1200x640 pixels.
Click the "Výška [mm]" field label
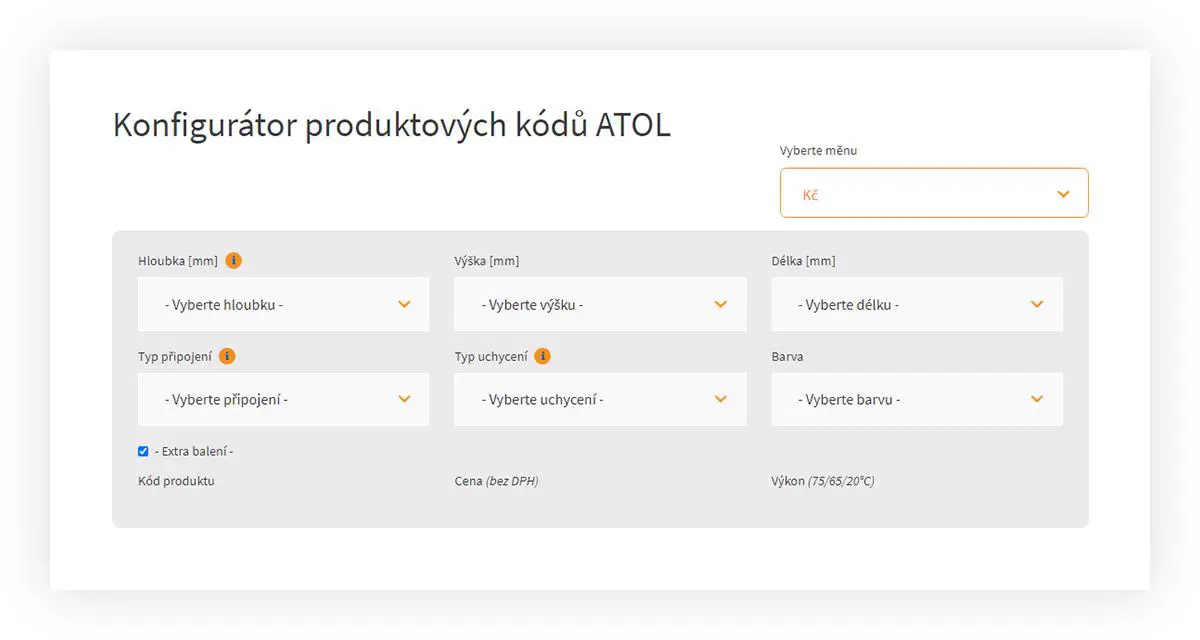(x=487, y=261)
